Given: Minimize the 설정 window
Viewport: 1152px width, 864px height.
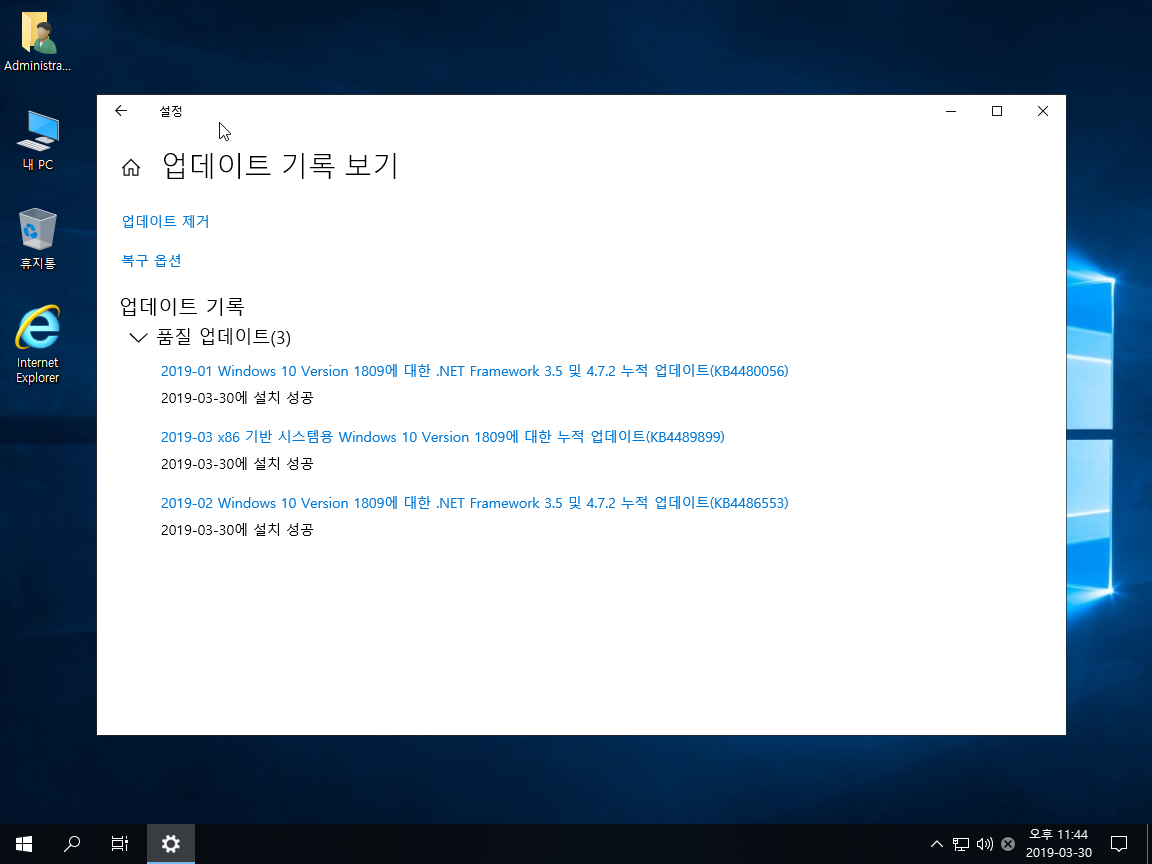Looking at the screenshot, I should [x=951, y=111].
